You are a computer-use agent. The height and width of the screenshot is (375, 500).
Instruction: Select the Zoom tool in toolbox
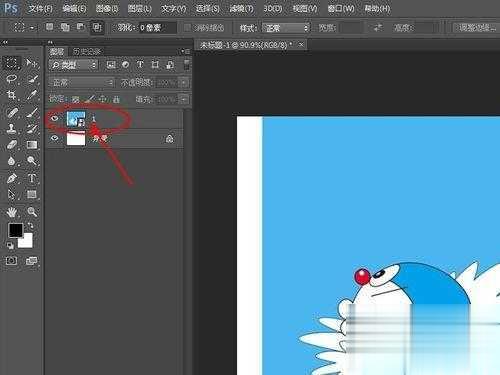tap(32, 212)
